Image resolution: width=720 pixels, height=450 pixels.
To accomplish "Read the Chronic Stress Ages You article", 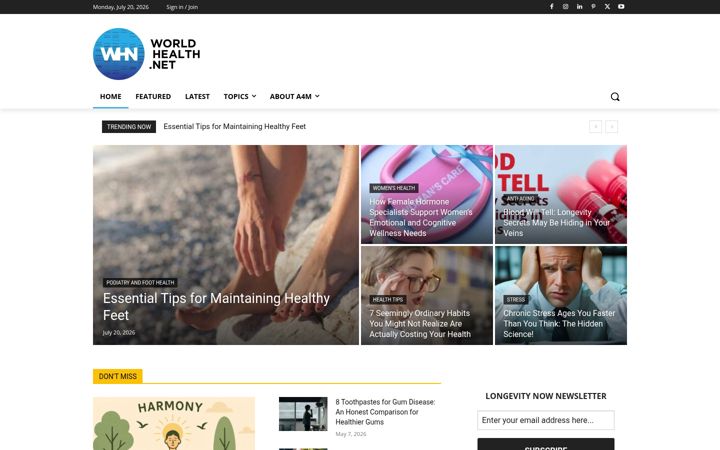I will [559, 324].
